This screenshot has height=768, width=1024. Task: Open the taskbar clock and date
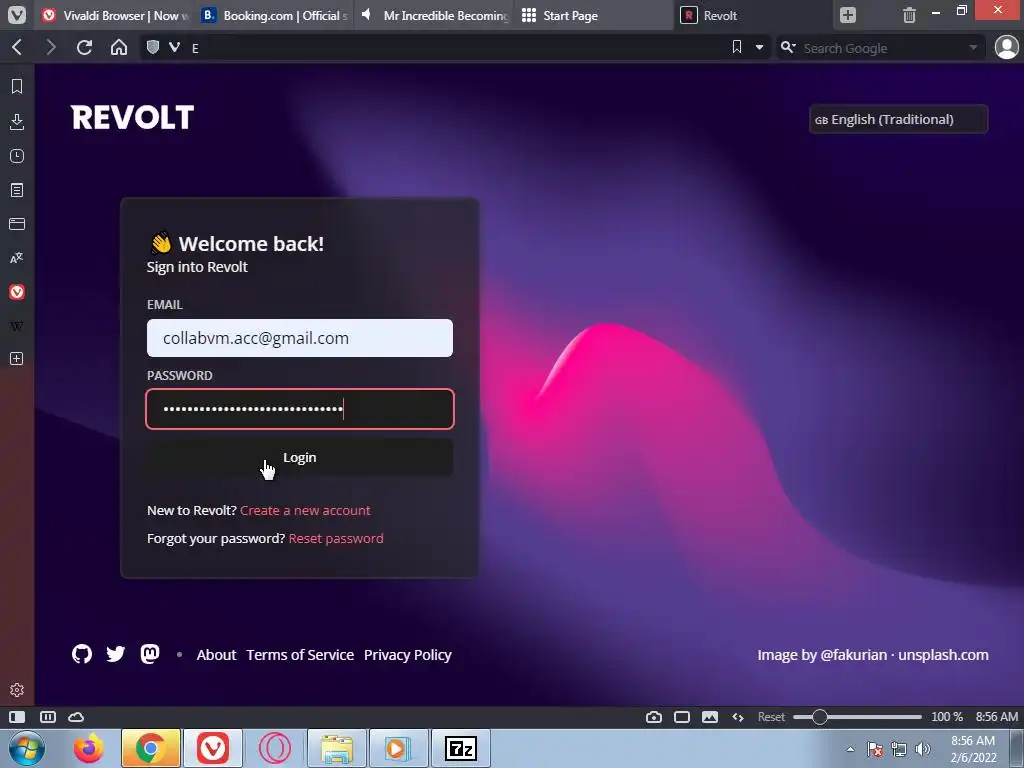973,749
